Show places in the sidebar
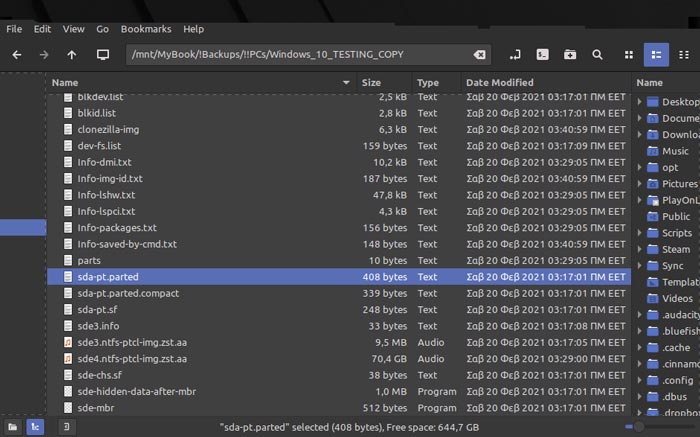The width and height of the screenshot is (700, 437). point(12,427)
